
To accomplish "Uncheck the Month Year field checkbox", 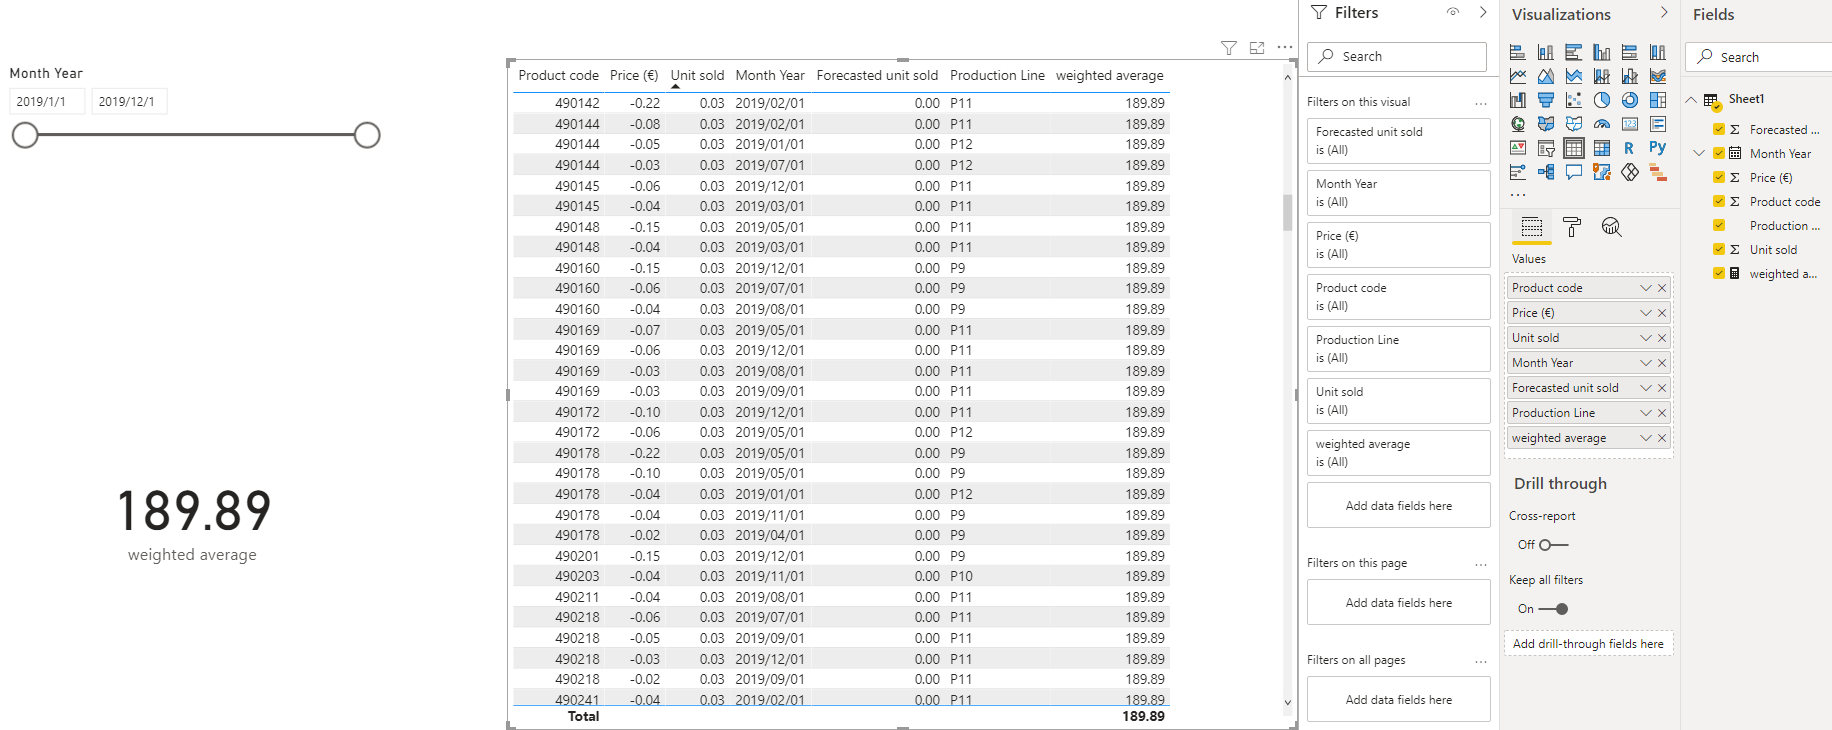I will click(1719, 153).
